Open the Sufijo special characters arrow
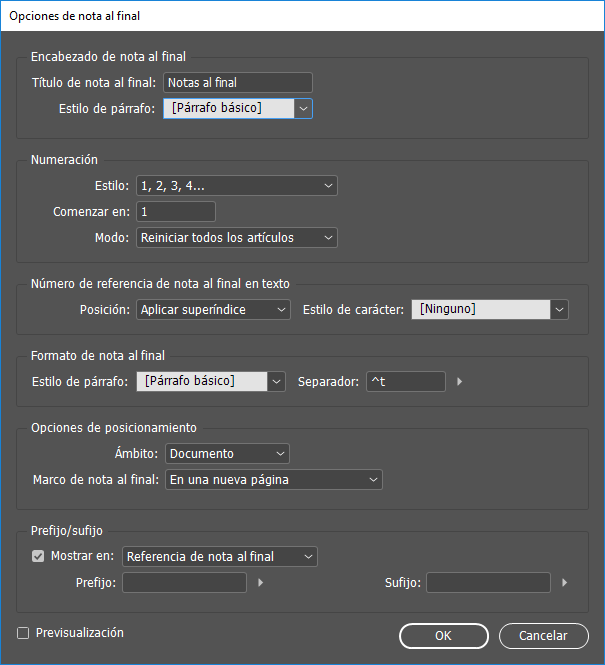 point(565,582)
